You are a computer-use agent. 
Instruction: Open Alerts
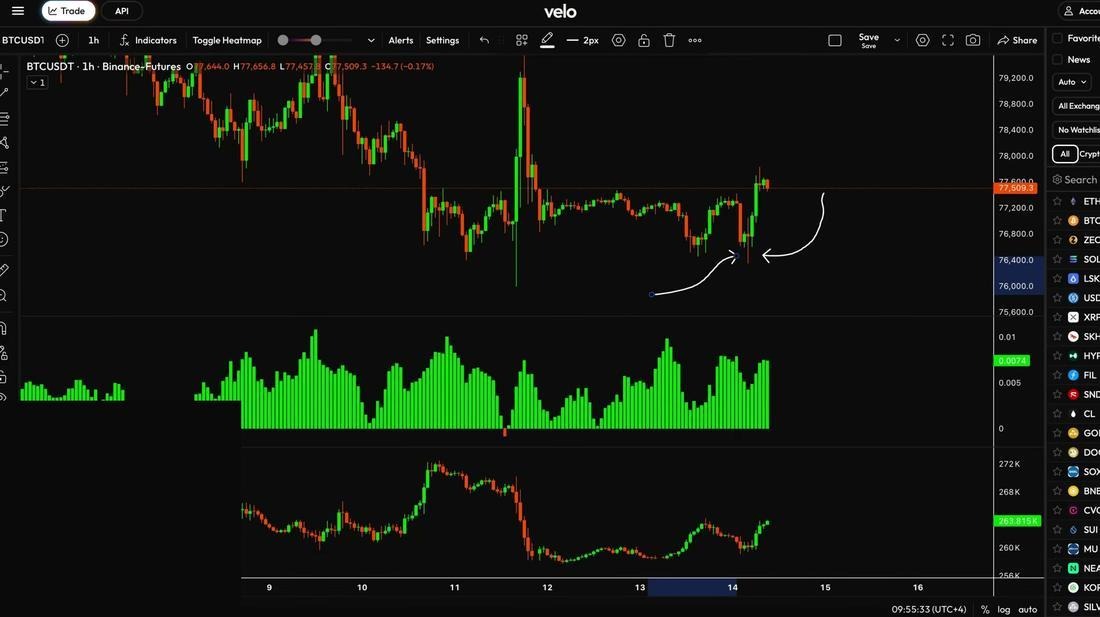[401, 41]
